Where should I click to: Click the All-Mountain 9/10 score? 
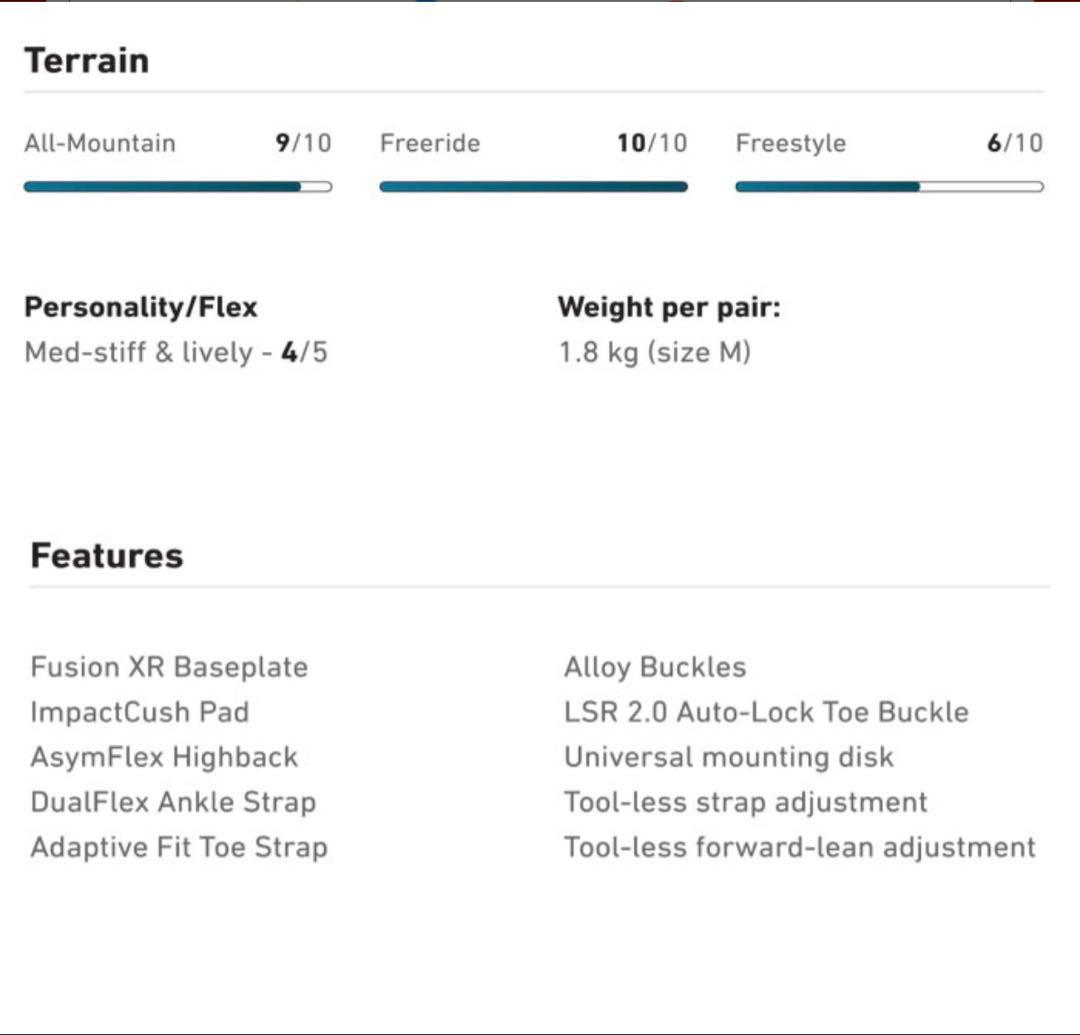(x=303, y=143)
